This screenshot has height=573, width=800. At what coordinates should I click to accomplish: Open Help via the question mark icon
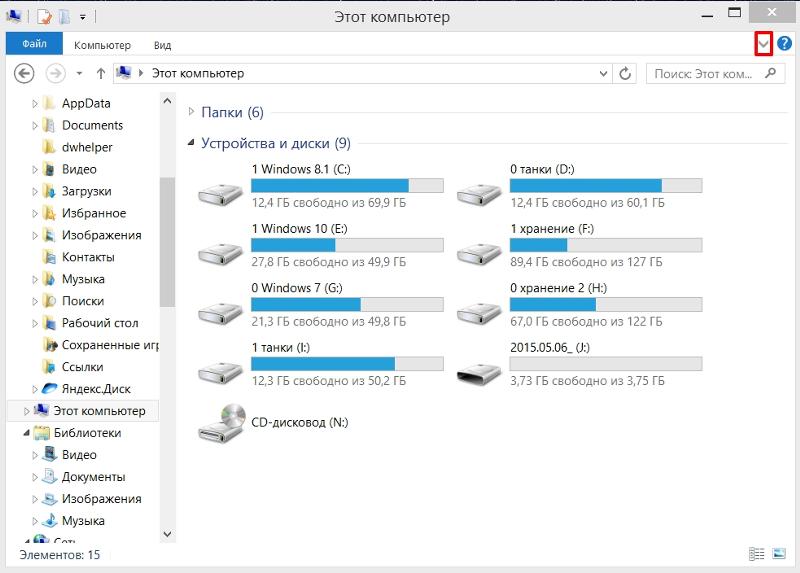(x=784, y=44)
